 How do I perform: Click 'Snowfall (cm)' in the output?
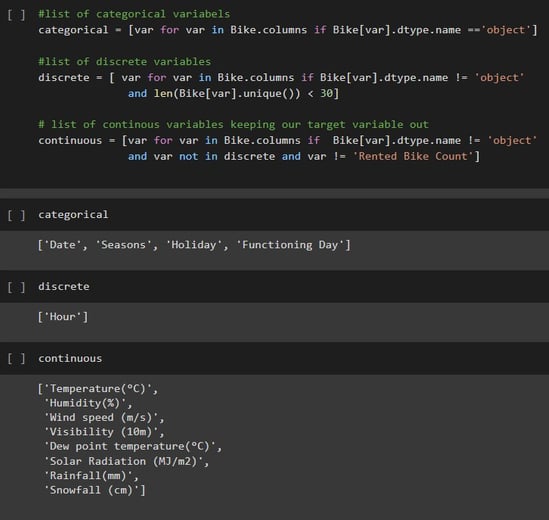(91, 490)
